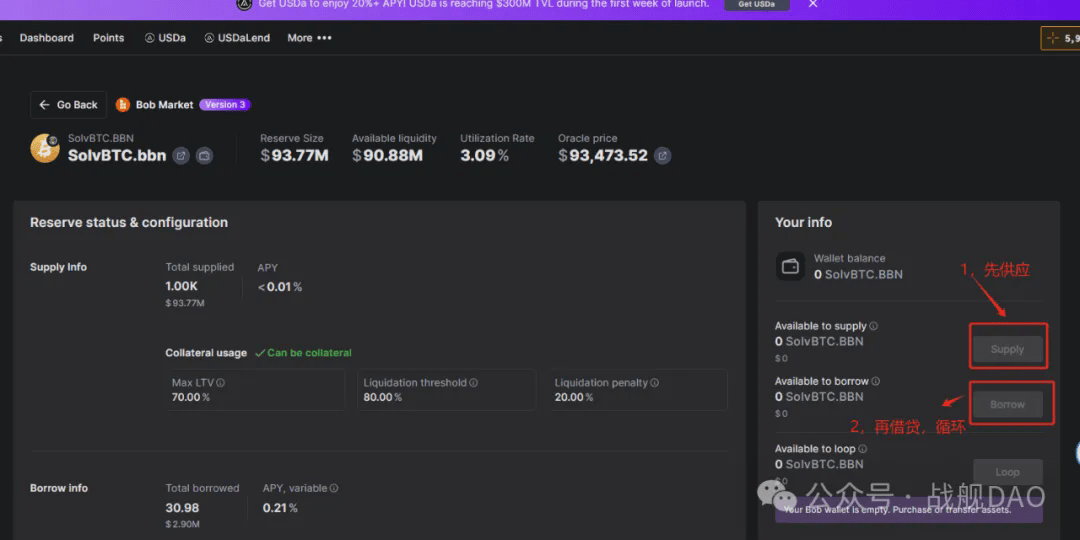This screenshot has height=540, width=1080.
Task: Open the Points nav item
Action: coord(109,38)
